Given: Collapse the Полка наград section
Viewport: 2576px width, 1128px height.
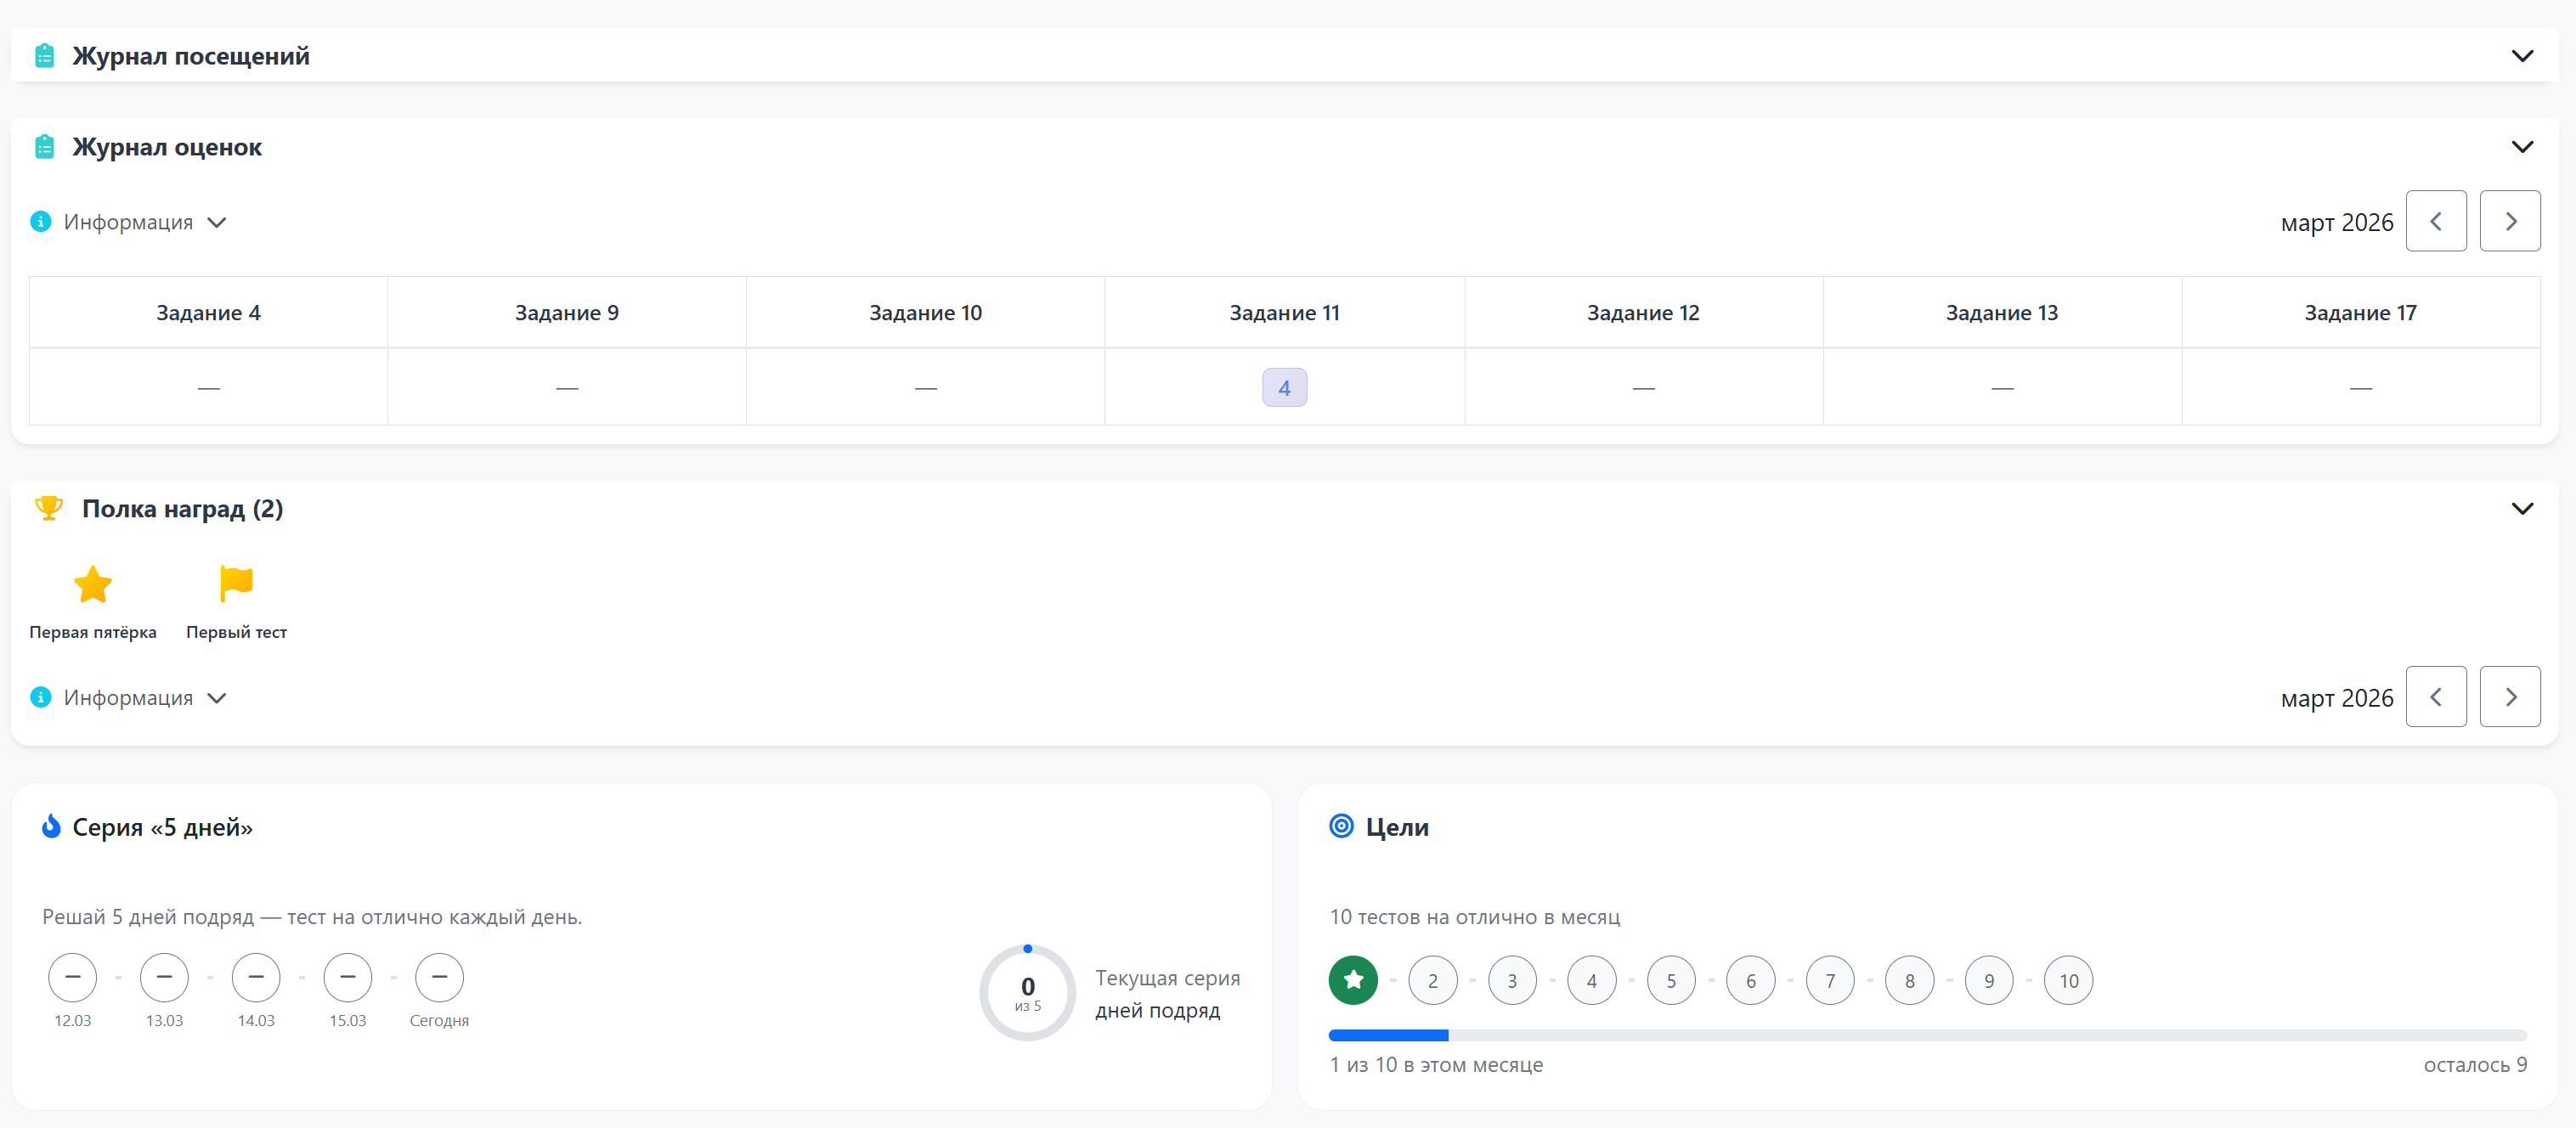Looking at the screenshot, I should (x=2522, y=508).
